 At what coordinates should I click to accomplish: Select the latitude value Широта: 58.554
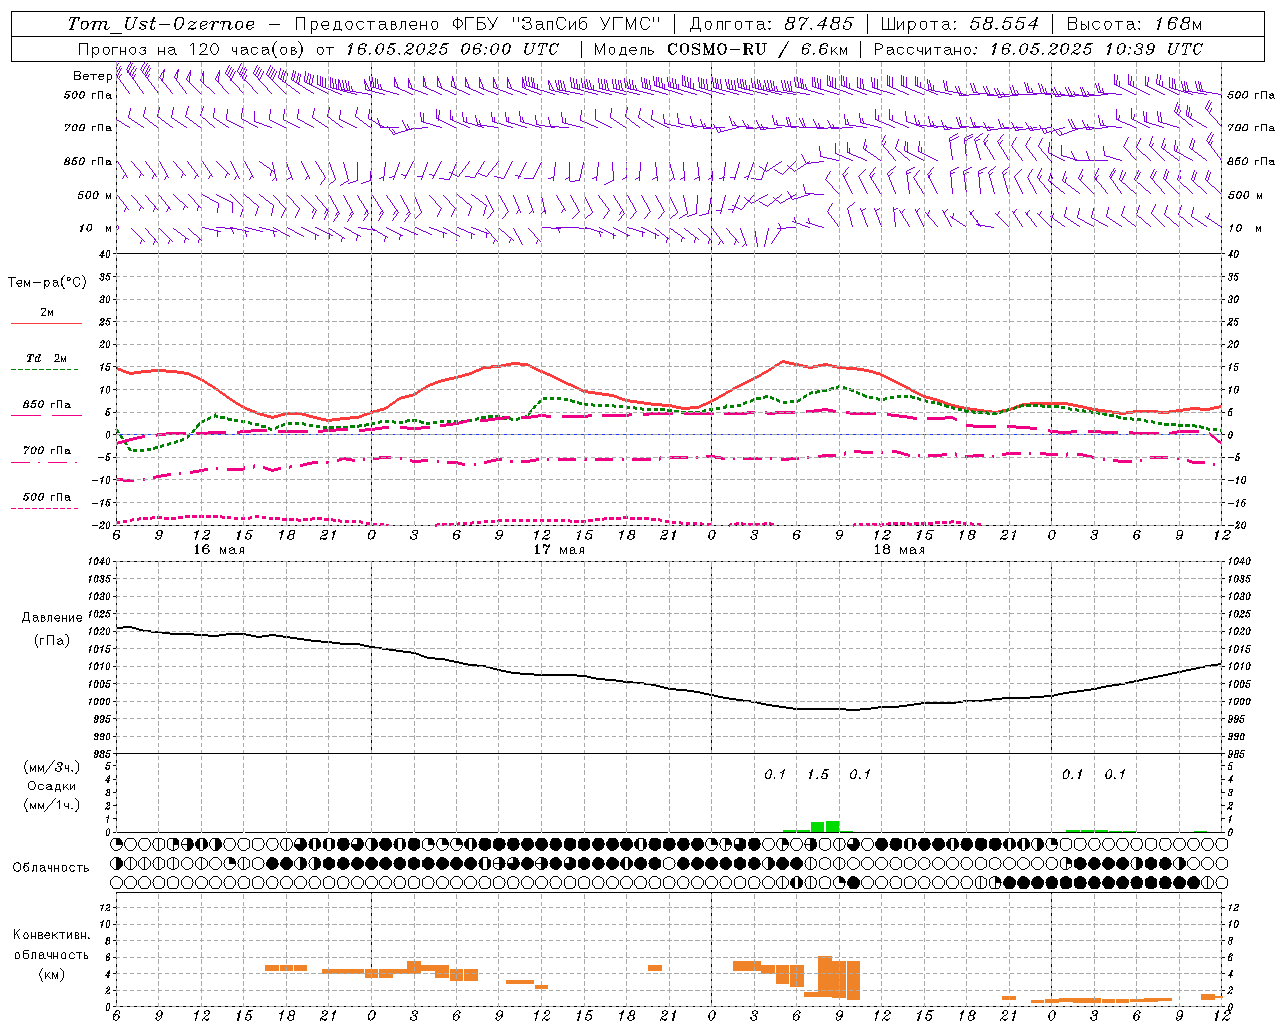pyautogui.click(x=960, y=24)
